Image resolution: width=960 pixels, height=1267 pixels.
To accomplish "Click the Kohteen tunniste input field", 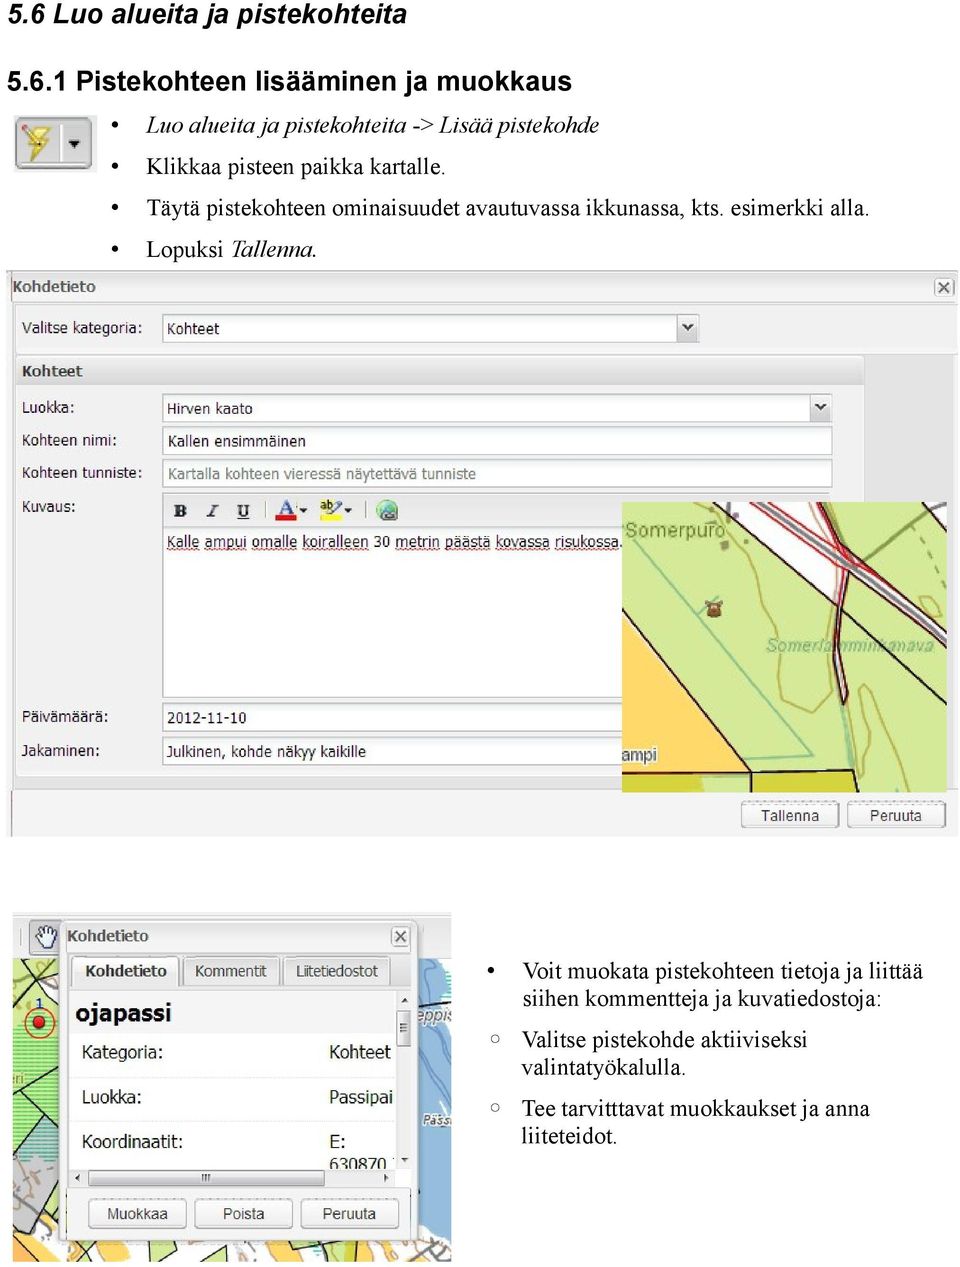I will [x=497, y=473].
